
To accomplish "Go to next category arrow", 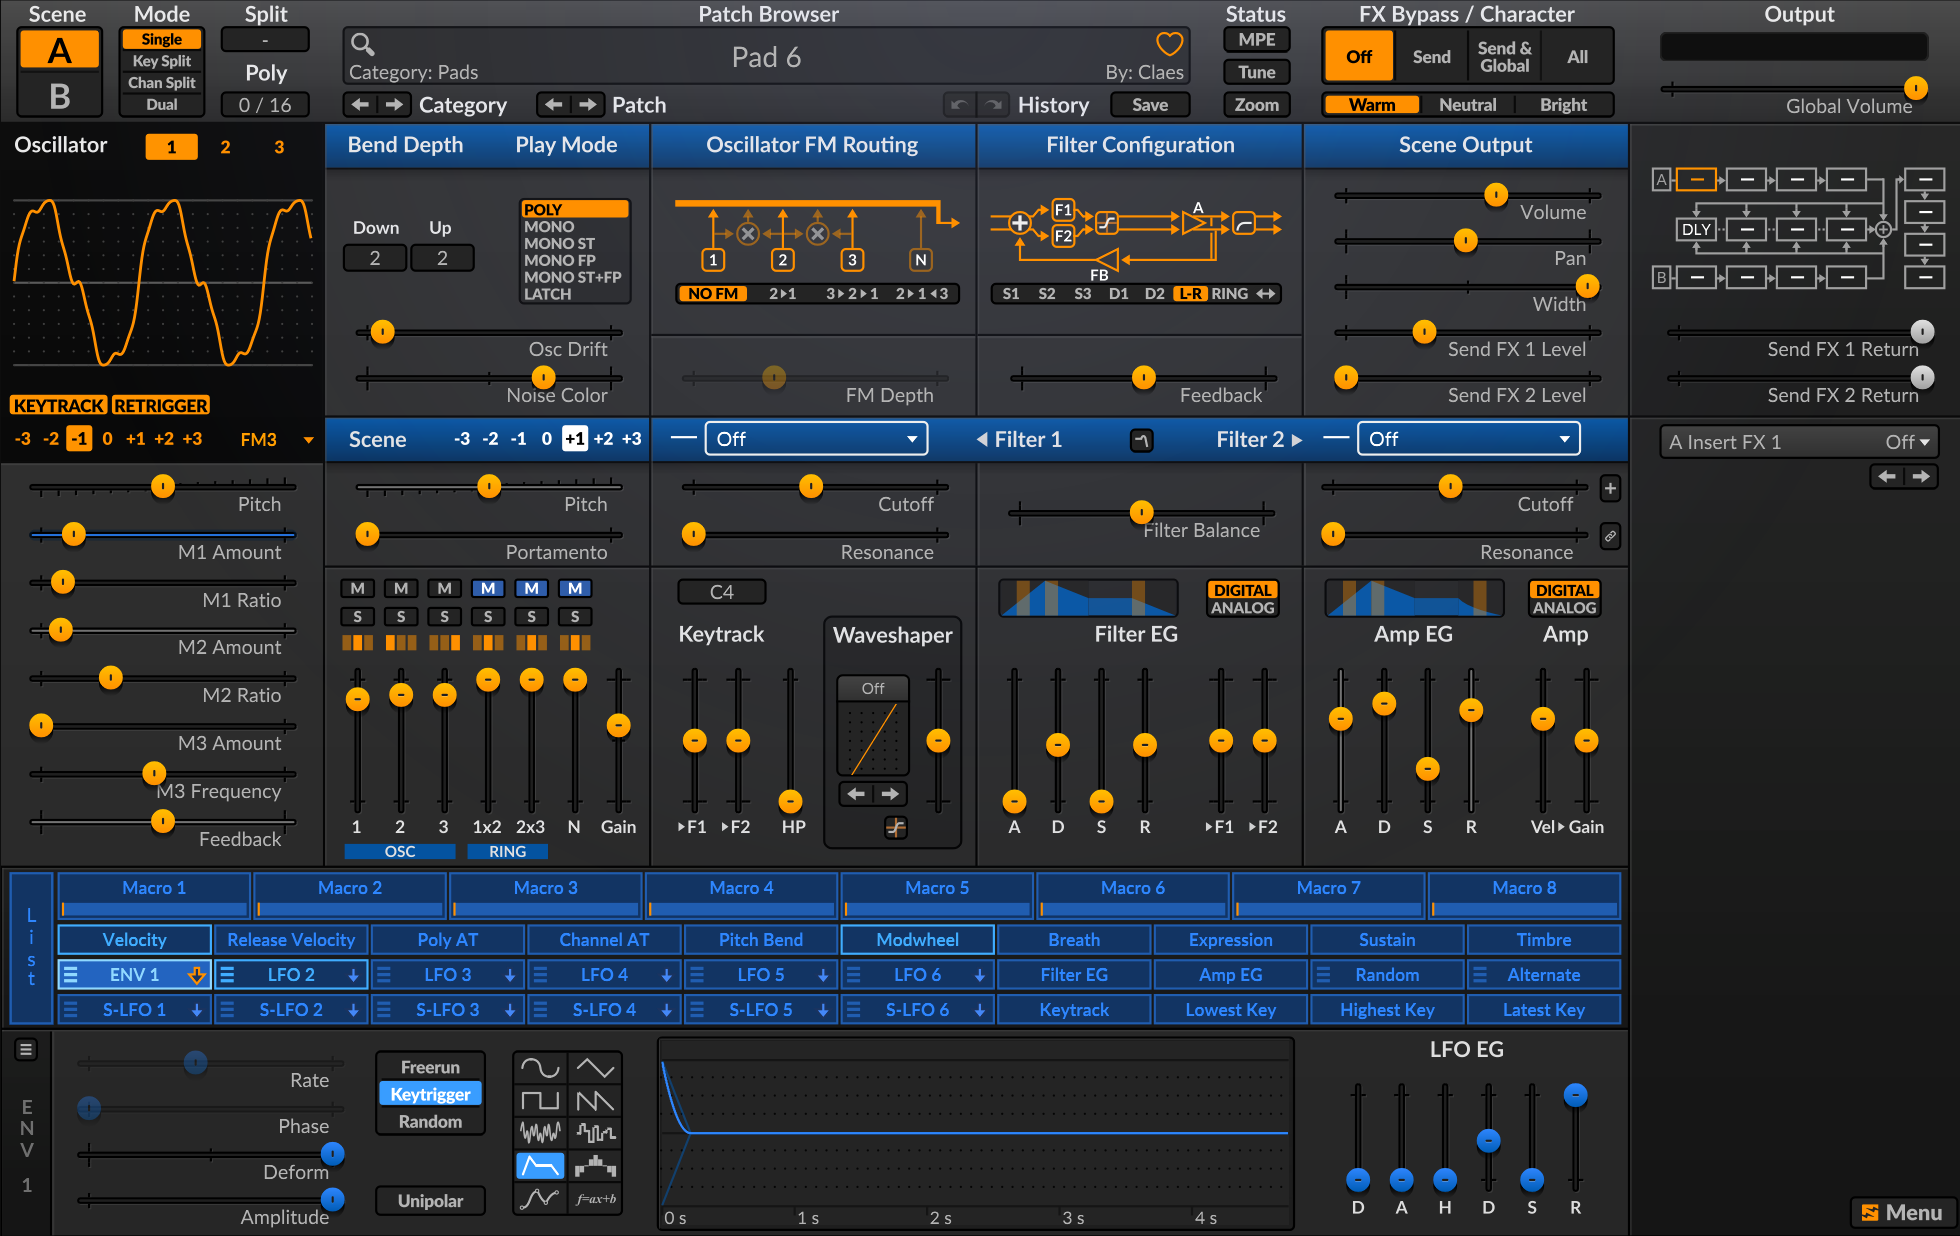I will 395,104.
